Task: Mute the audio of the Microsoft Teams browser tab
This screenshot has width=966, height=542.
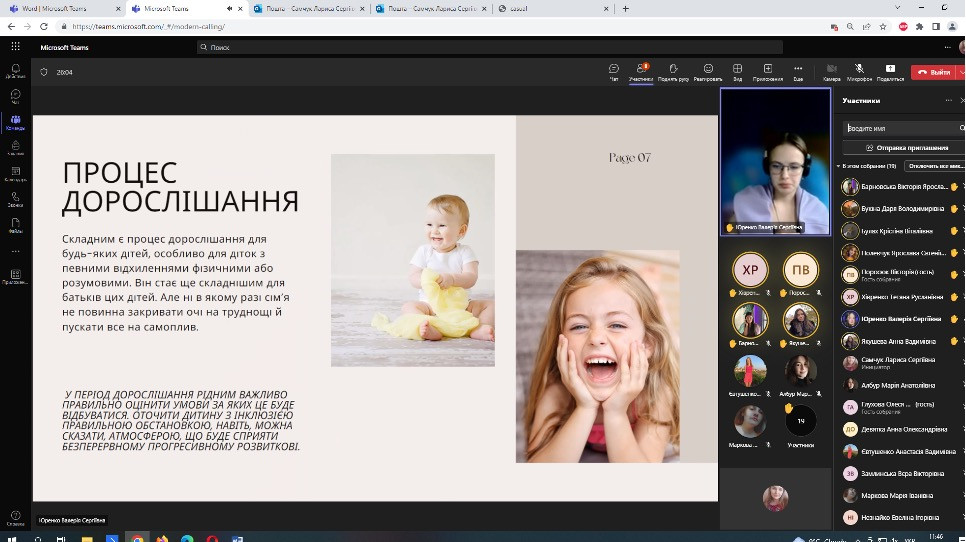Action: tap(230, 8)
